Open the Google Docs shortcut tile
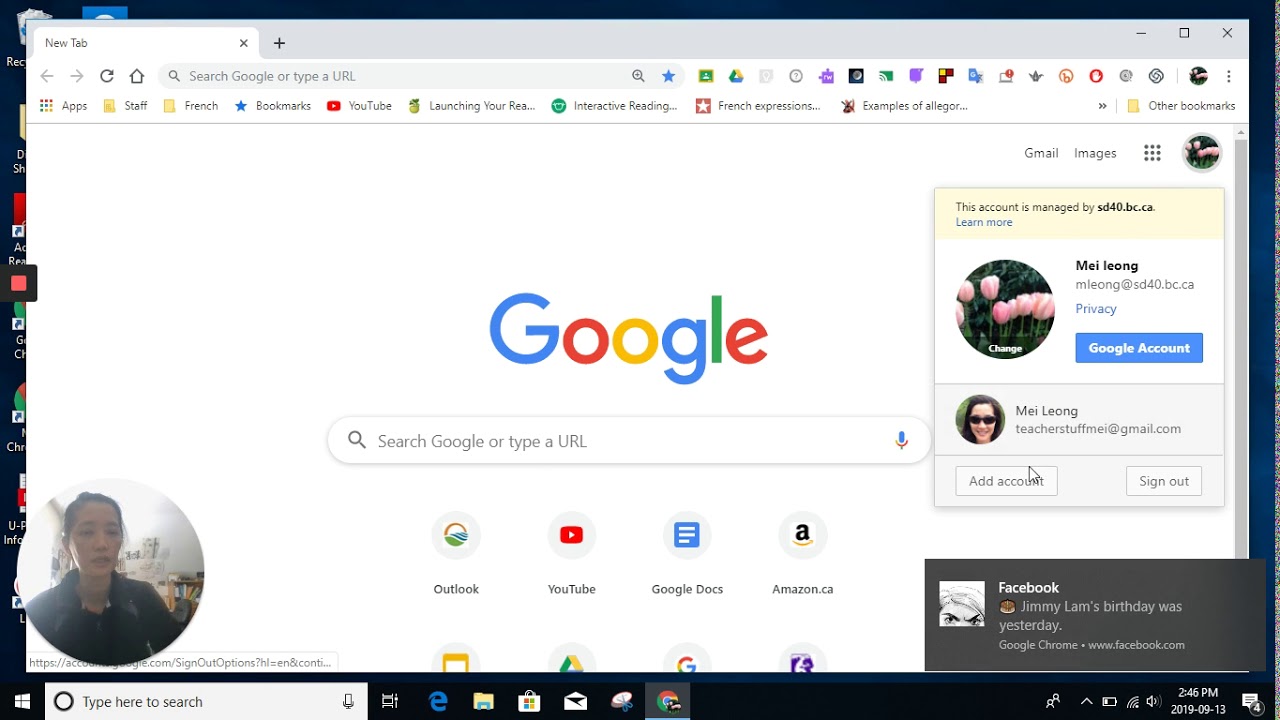1280x720 pixels. 687,554
